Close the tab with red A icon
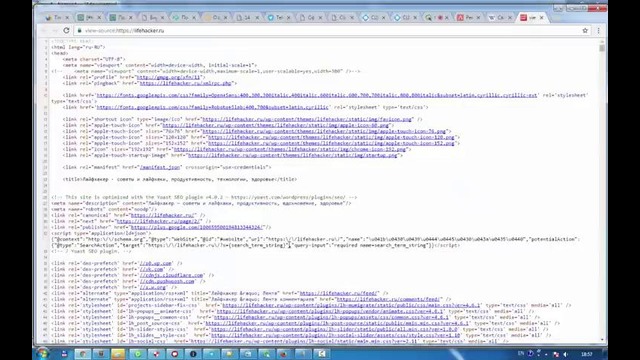640x360 pixels. pyautogui.click(x=478, y=18)
